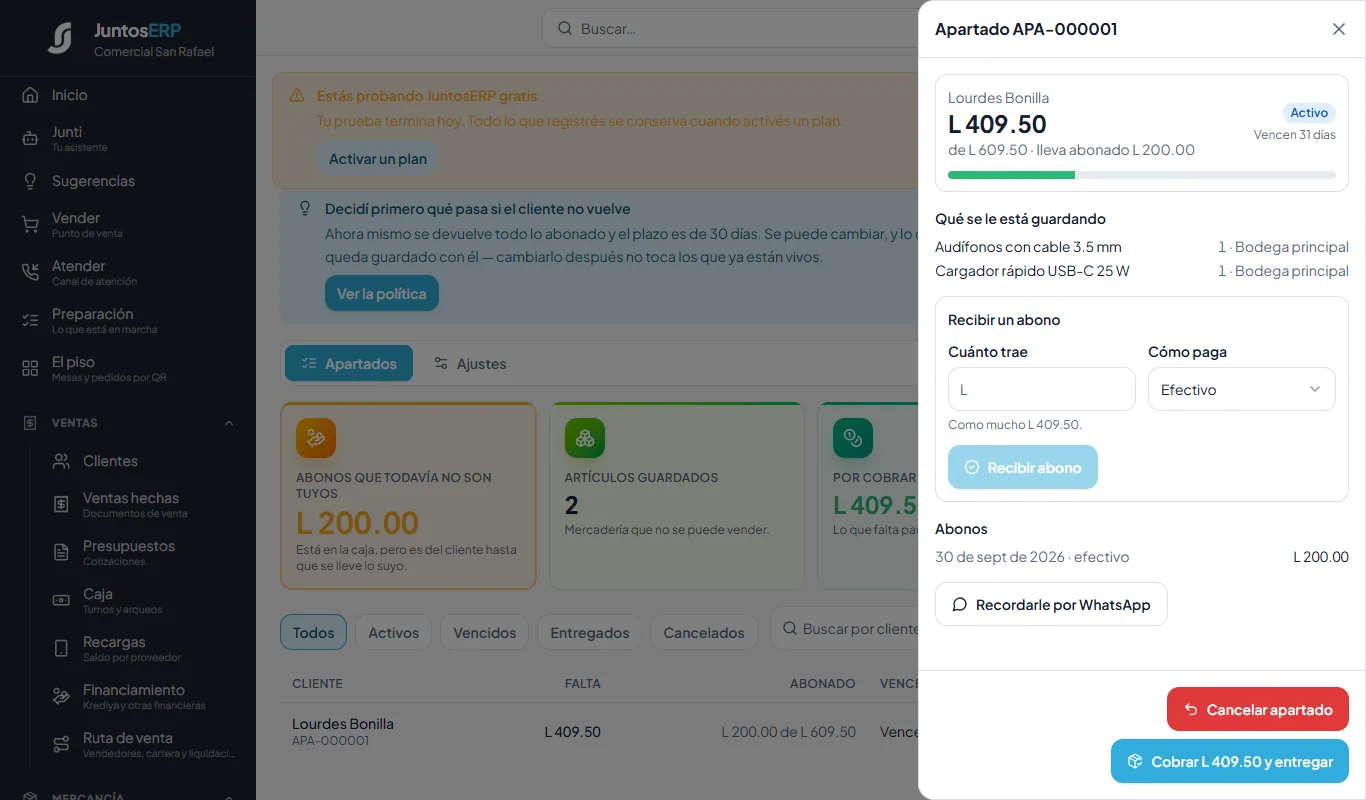Open Atender via the phone icon

pos(30,272)
